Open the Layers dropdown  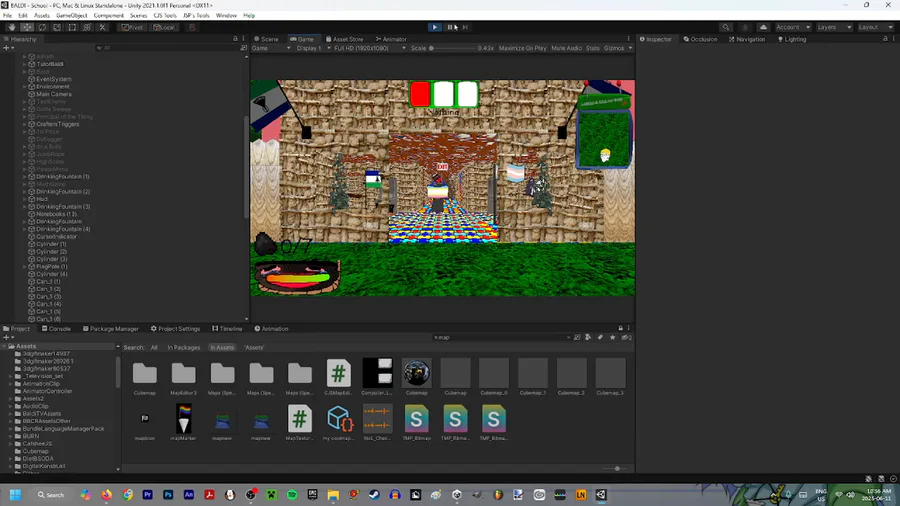834,27
